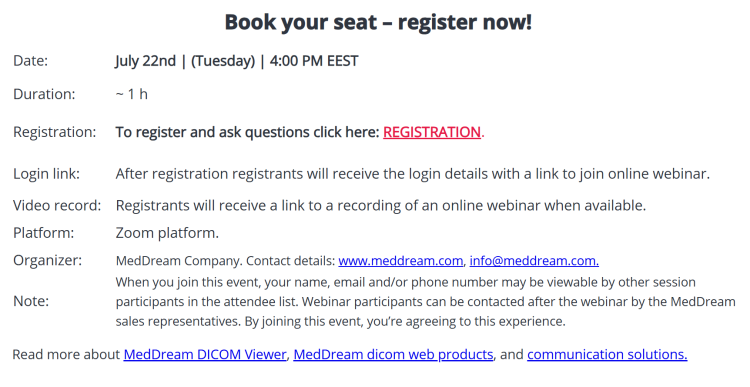Click the 'Zoom platform.' text
750x387 pixels.
click(167, 233)
